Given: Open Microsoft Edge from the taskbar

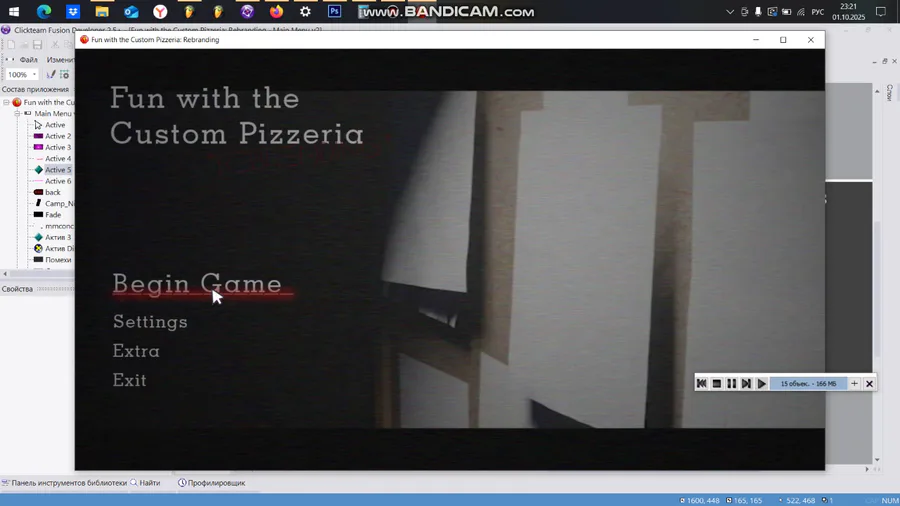Looking at the screenshot, I should tap(44, 11).
